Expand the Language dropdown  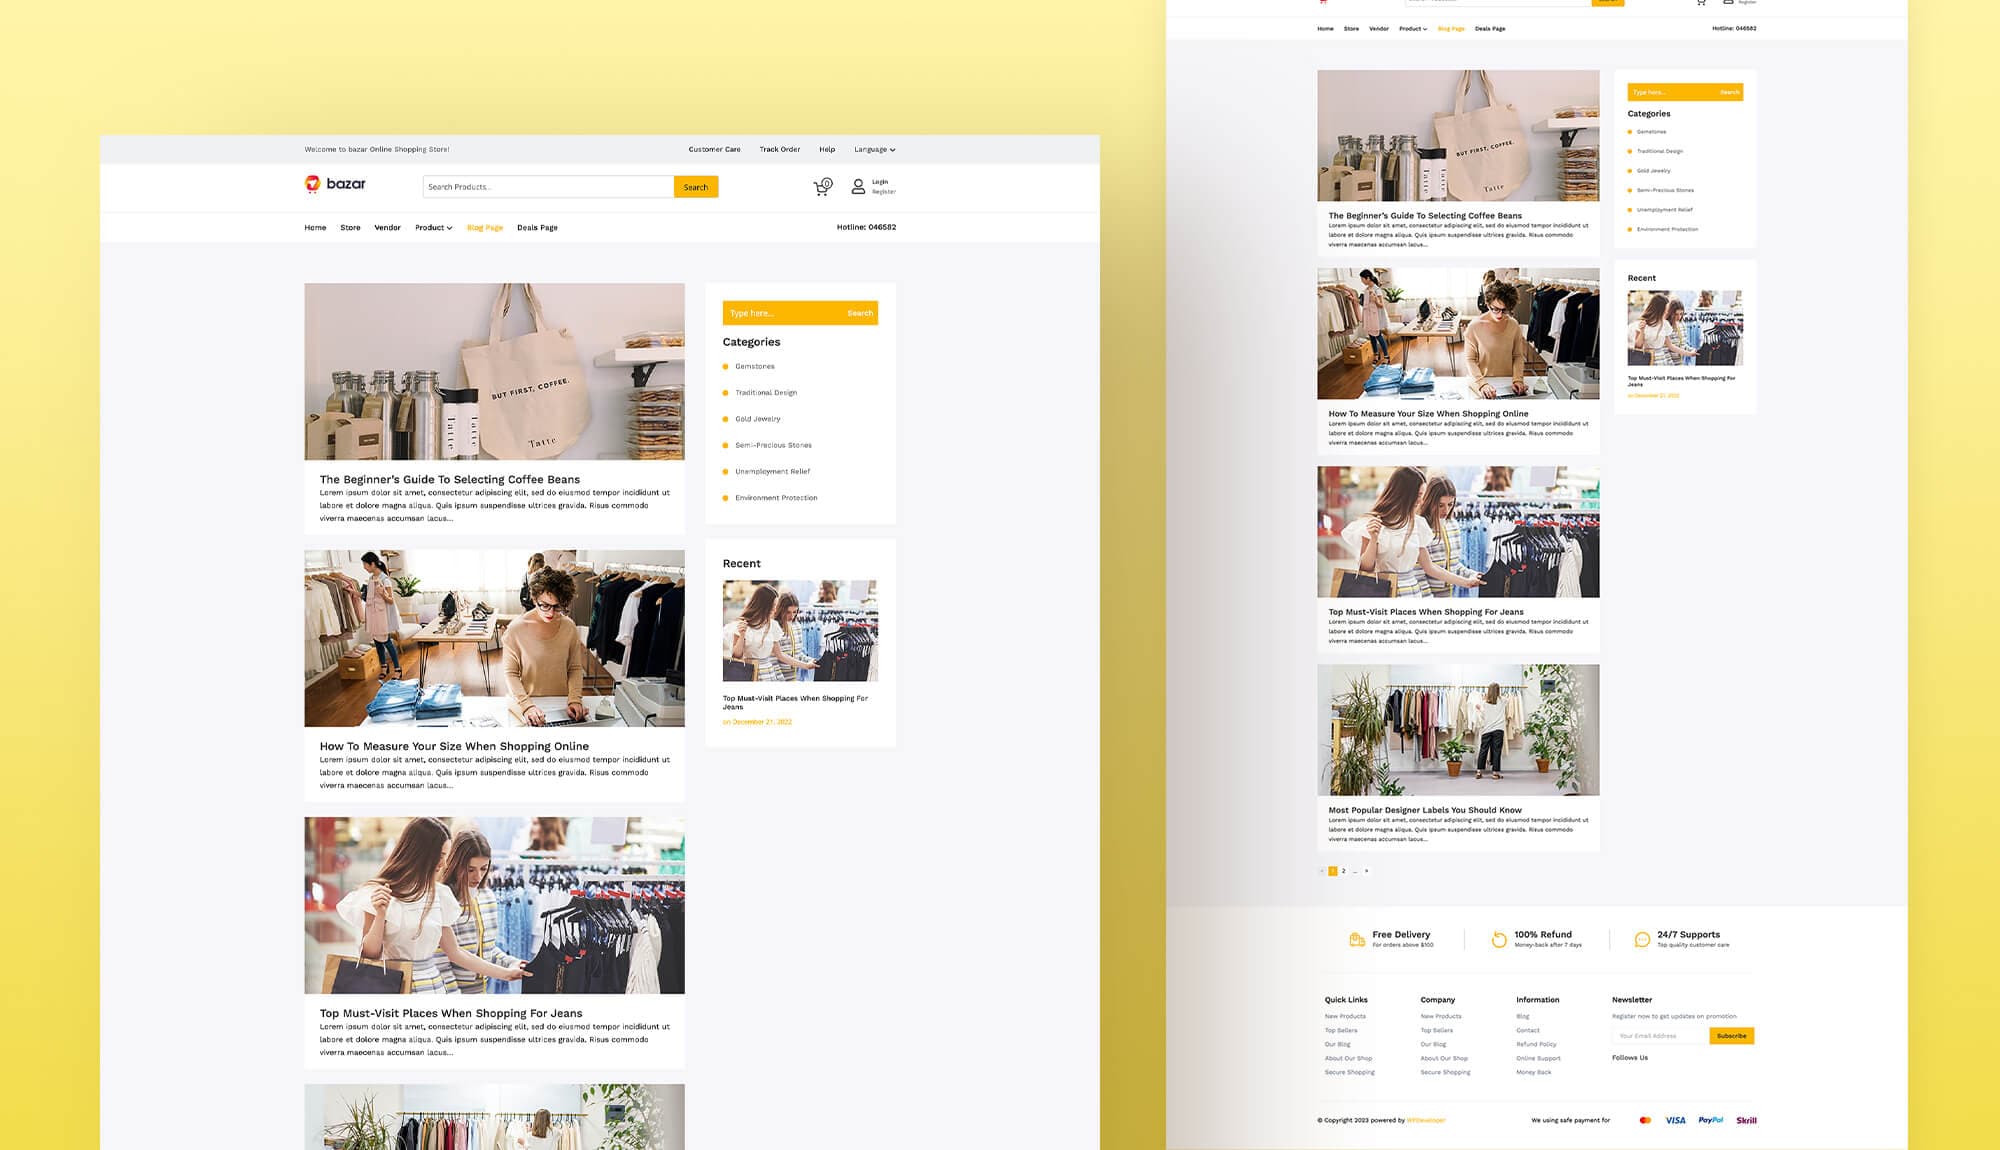click(x=872, y=149)
